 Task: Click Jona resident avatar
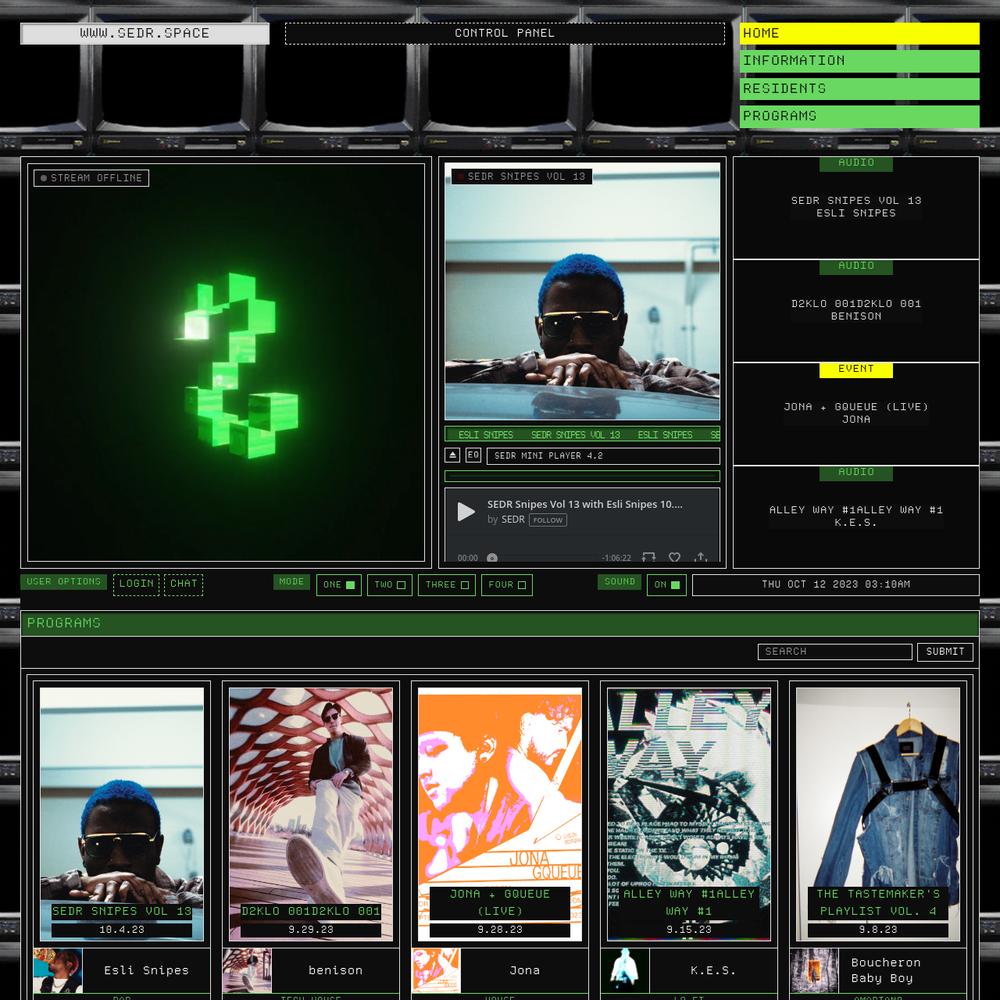pyautogui.click(x=436, y=971)
